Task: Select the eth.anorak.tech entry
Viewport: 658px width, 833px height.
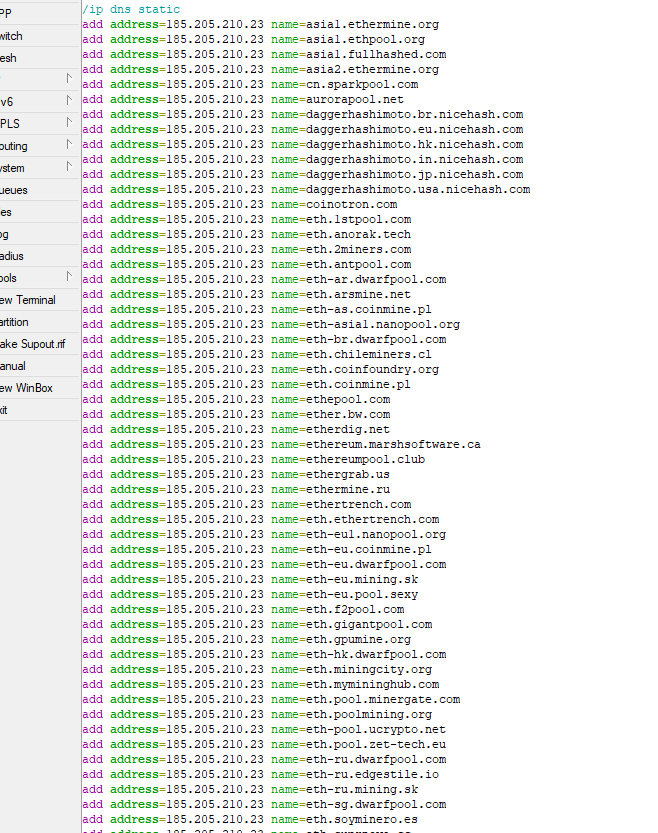Action: coord(247,234)
